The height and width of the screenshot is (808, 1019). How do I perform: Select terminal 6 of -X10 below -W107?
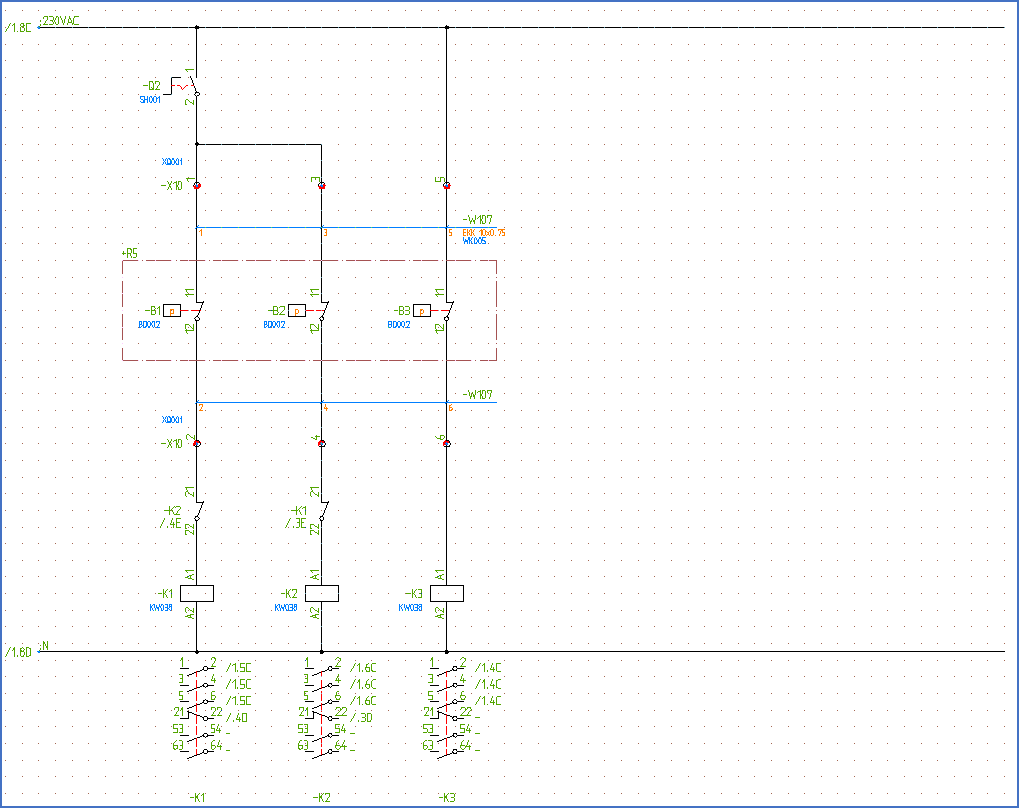pos(445,441)
